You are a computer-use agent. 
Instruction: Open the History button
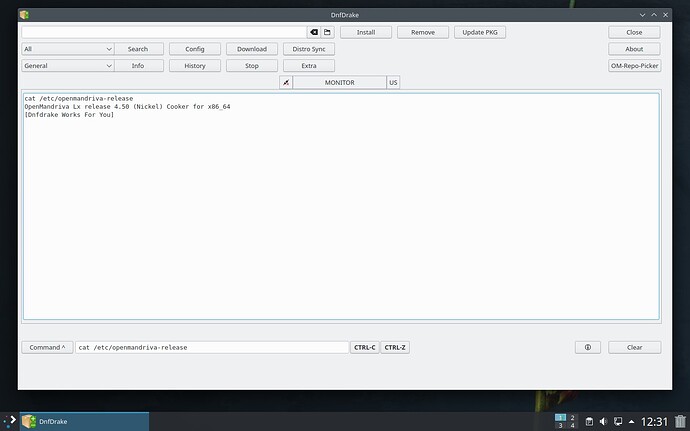(195, 66)
